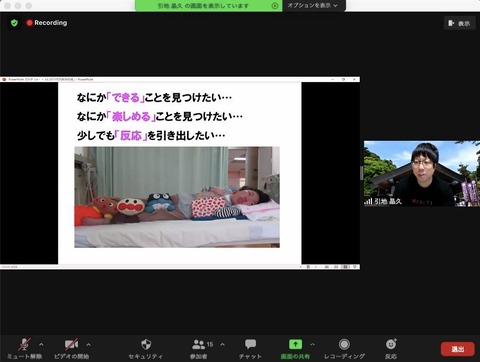Image resolution: width=480 pixels, height=362 pixels.
Task: Unmute microphone with ミュート解除
Action: coord(25,349)
